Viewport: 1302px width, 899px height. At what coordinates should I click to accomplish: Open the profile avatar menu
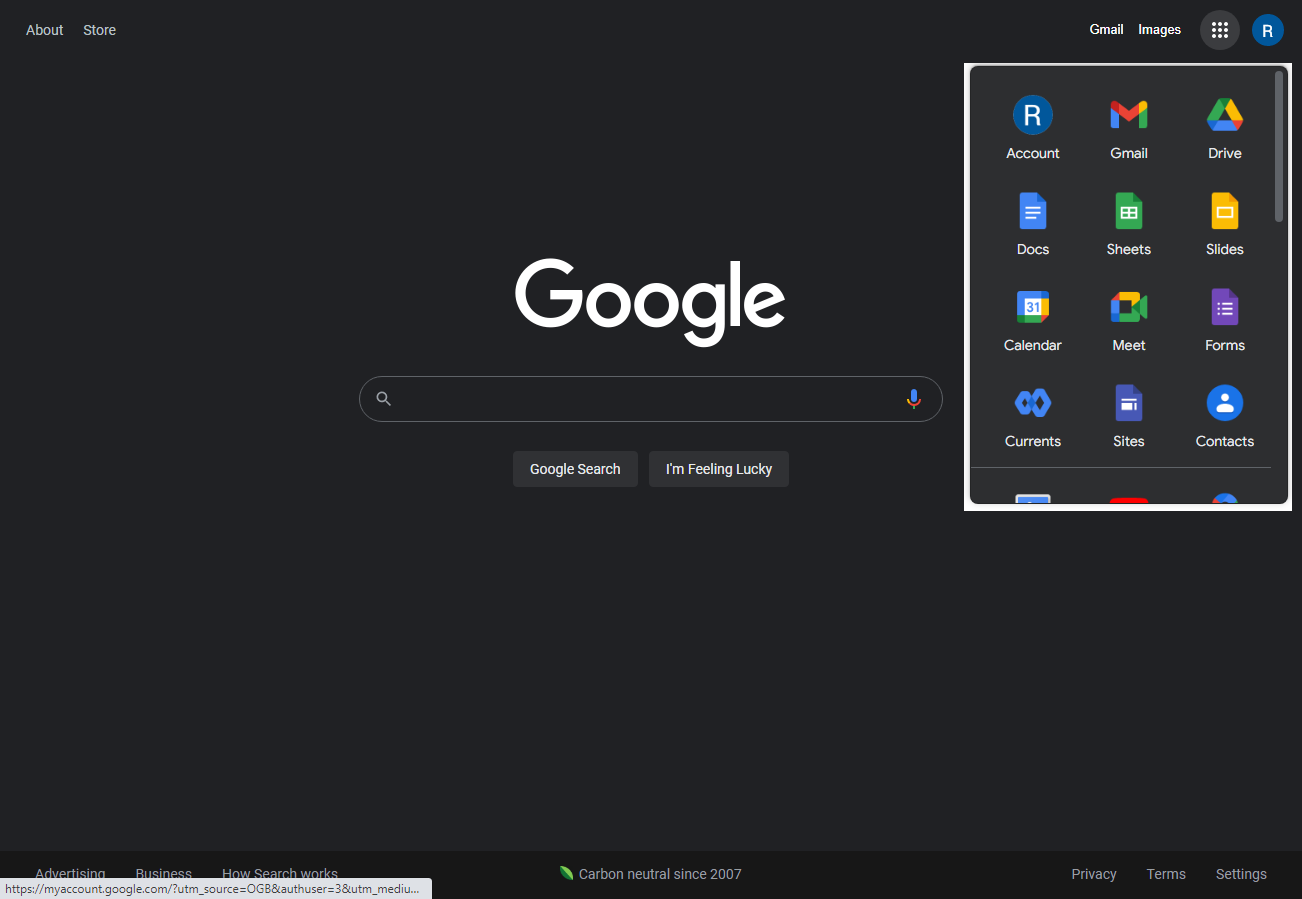1267,29
